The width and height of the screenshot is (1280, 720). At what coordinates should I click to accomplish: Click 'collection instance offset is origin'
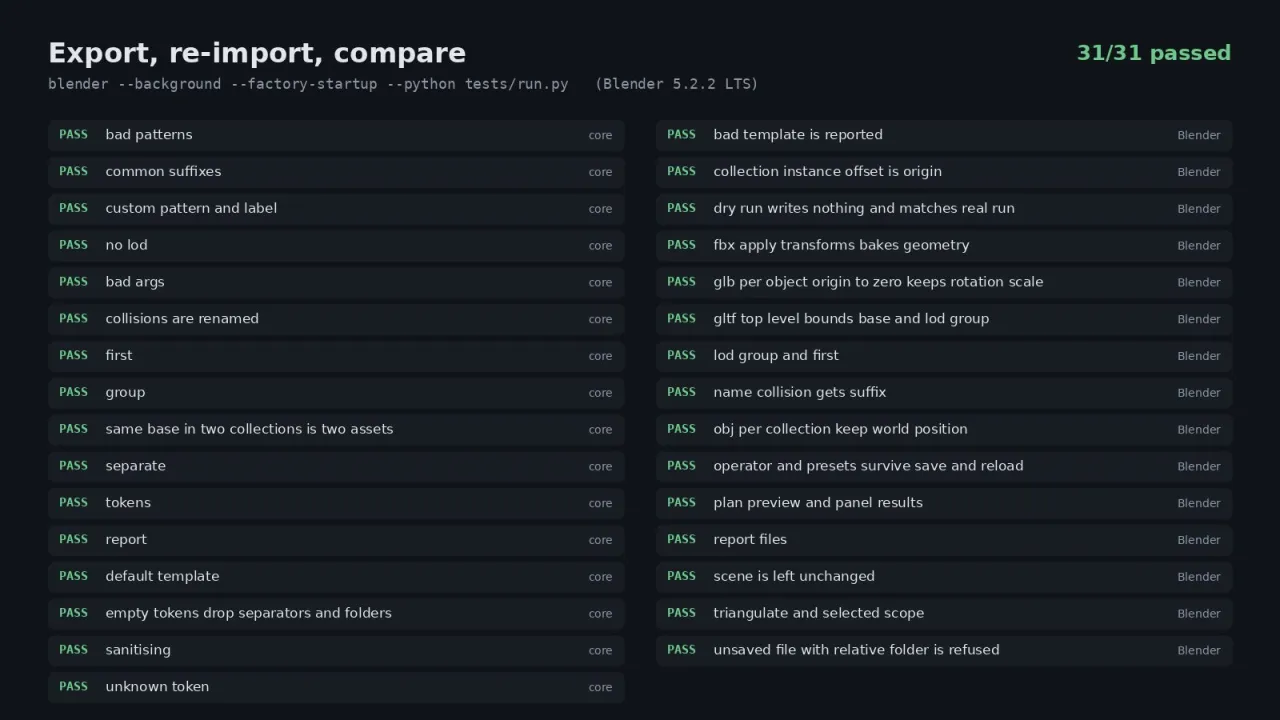pos(944,172)
